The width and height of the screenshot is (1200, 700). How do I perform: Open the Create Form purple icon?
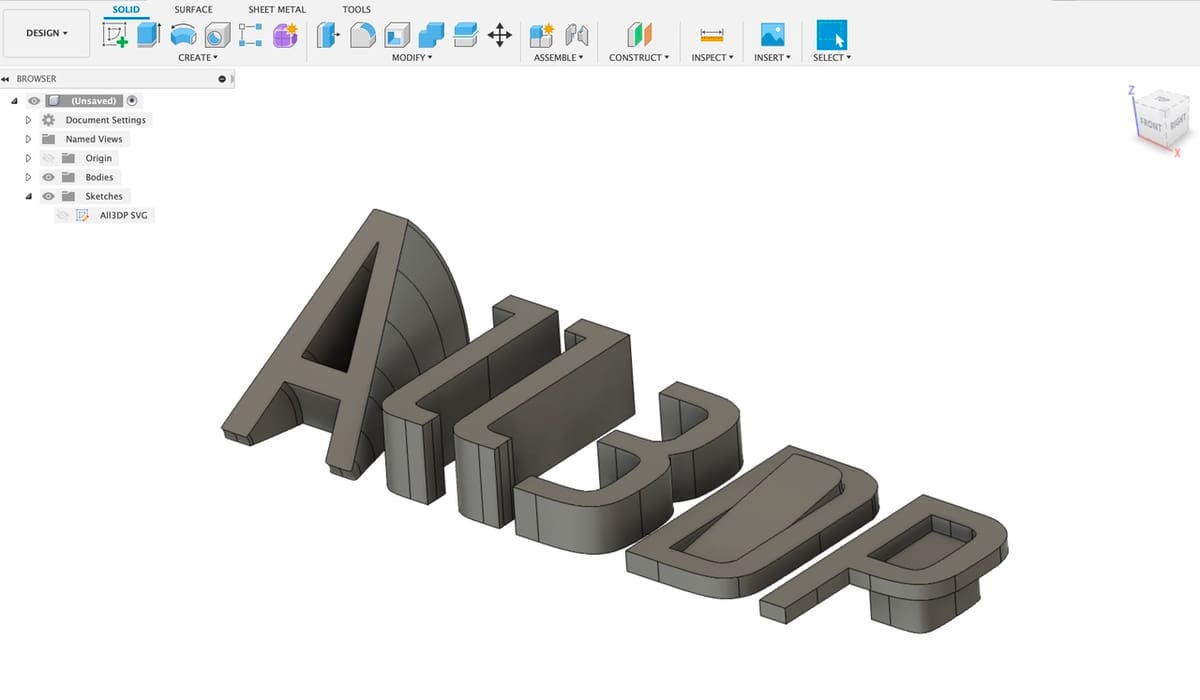coord(285,35)
